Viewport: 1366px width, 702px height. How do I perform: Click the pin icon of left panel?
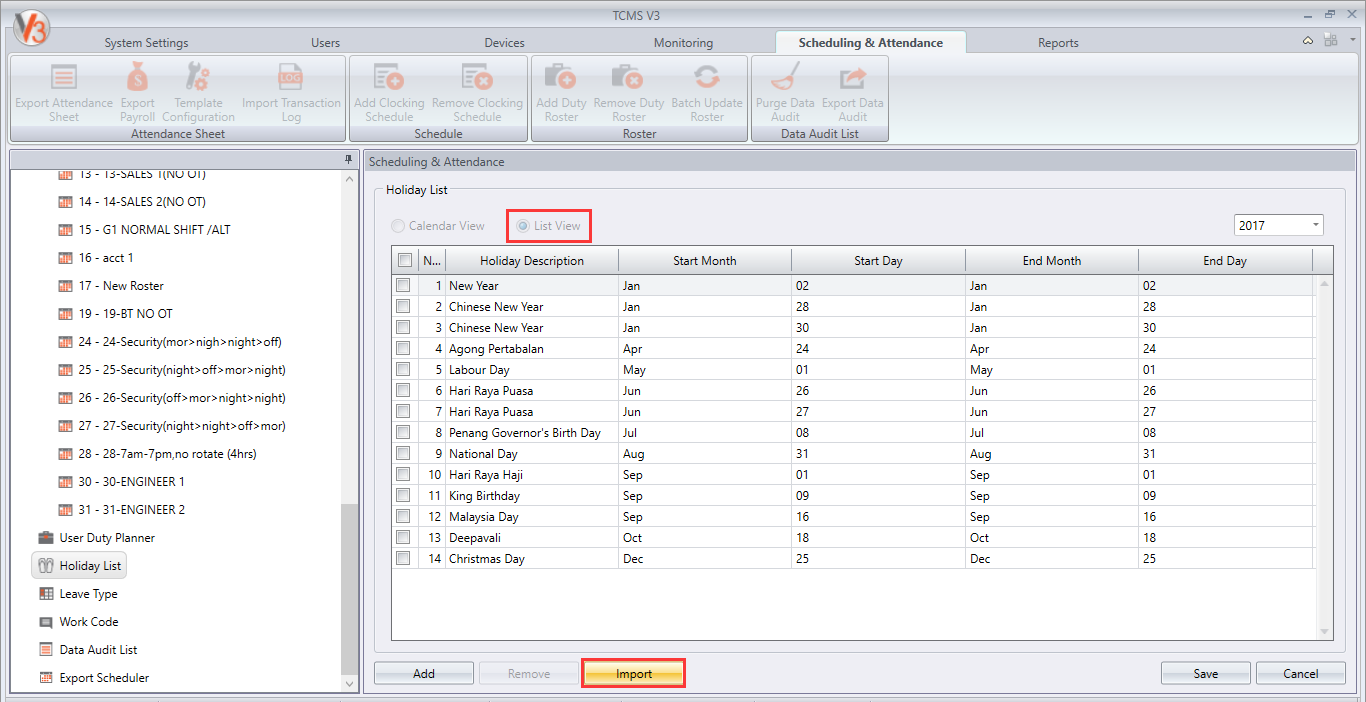[348, 160]
